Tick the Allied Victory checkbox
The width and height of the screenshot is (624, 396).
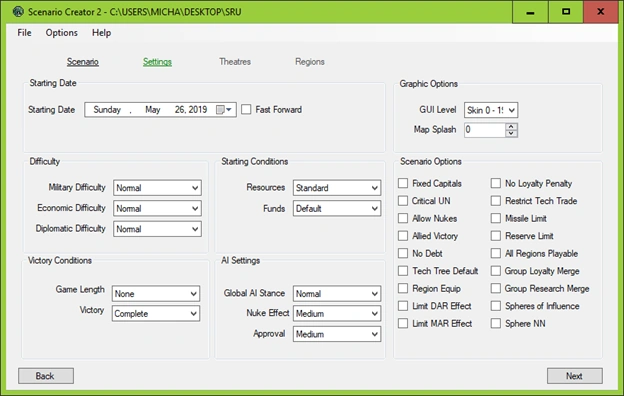403,236
